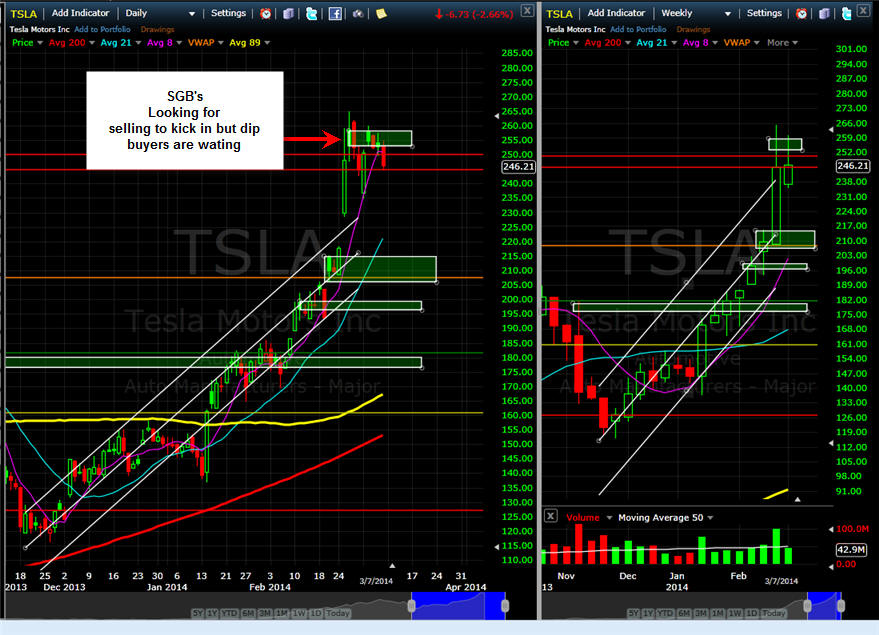Select Today range in Daily chart

337,613
